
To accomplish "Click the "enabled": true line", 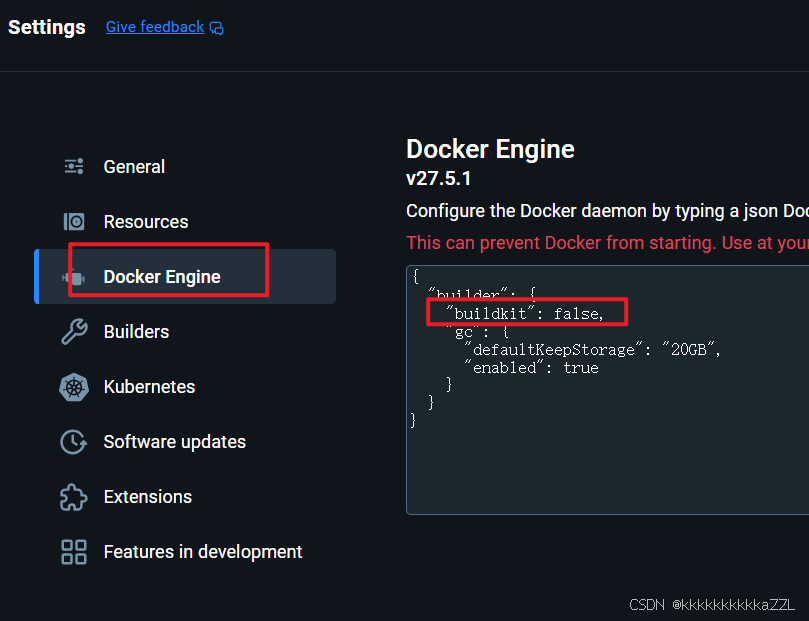I will 531,368.
